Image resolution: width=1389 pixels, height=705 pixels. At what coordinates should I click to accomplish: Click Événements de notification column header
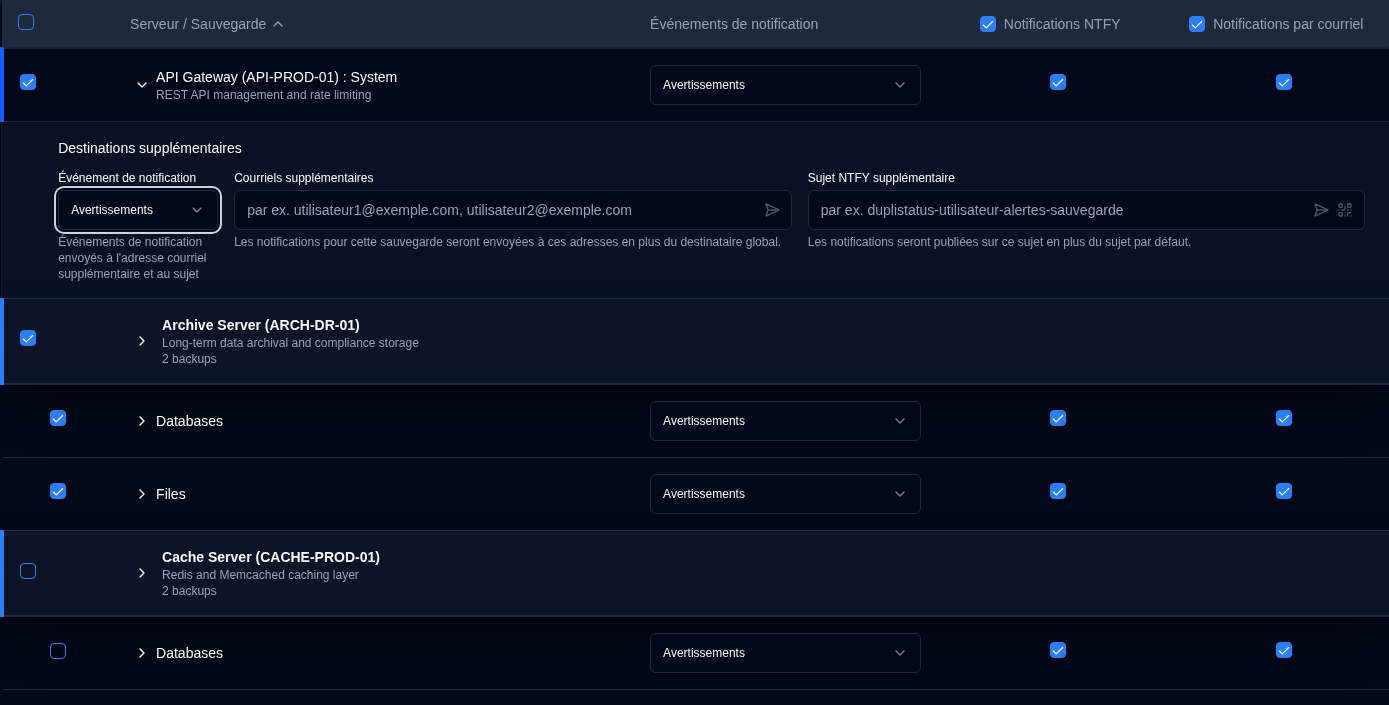coord(734,24)
